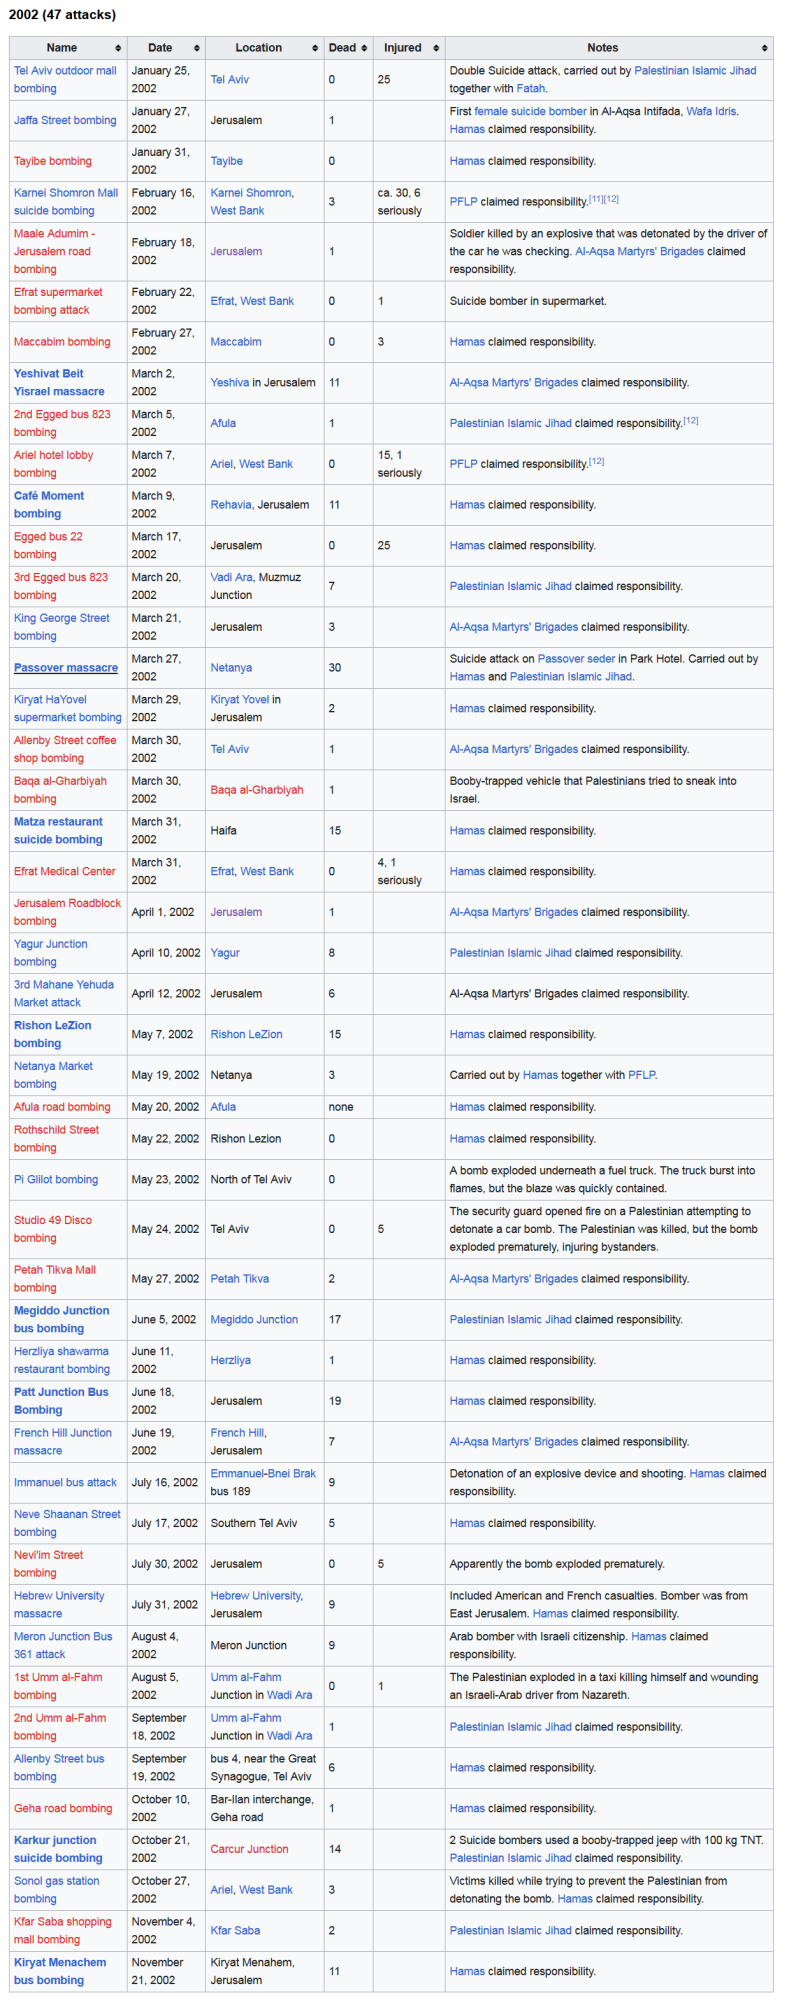Open Karkur junction suicide bombing link
The height and width of the screenshot is (2000, 789).
[x=58, y=1849]
